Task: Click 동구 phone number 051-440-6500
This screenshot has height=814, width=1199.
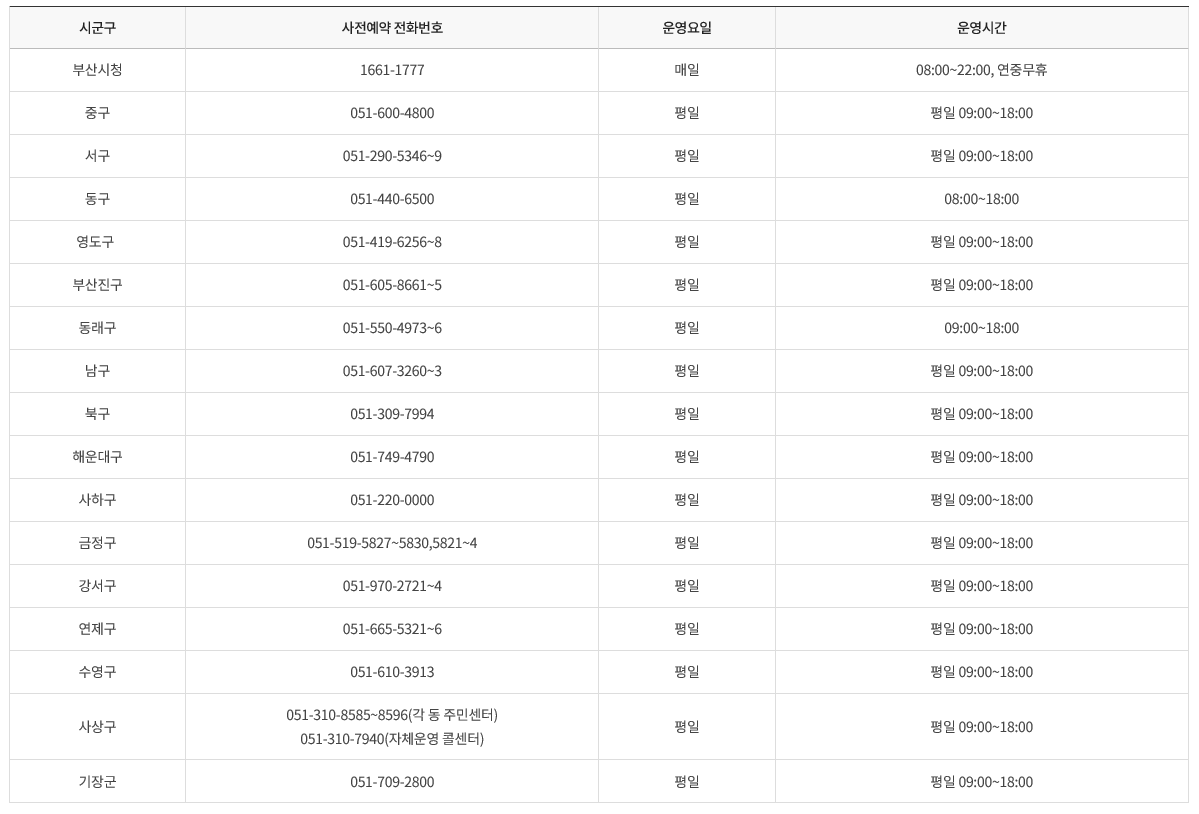Action: pyautogui.click(x=392, y=200)
